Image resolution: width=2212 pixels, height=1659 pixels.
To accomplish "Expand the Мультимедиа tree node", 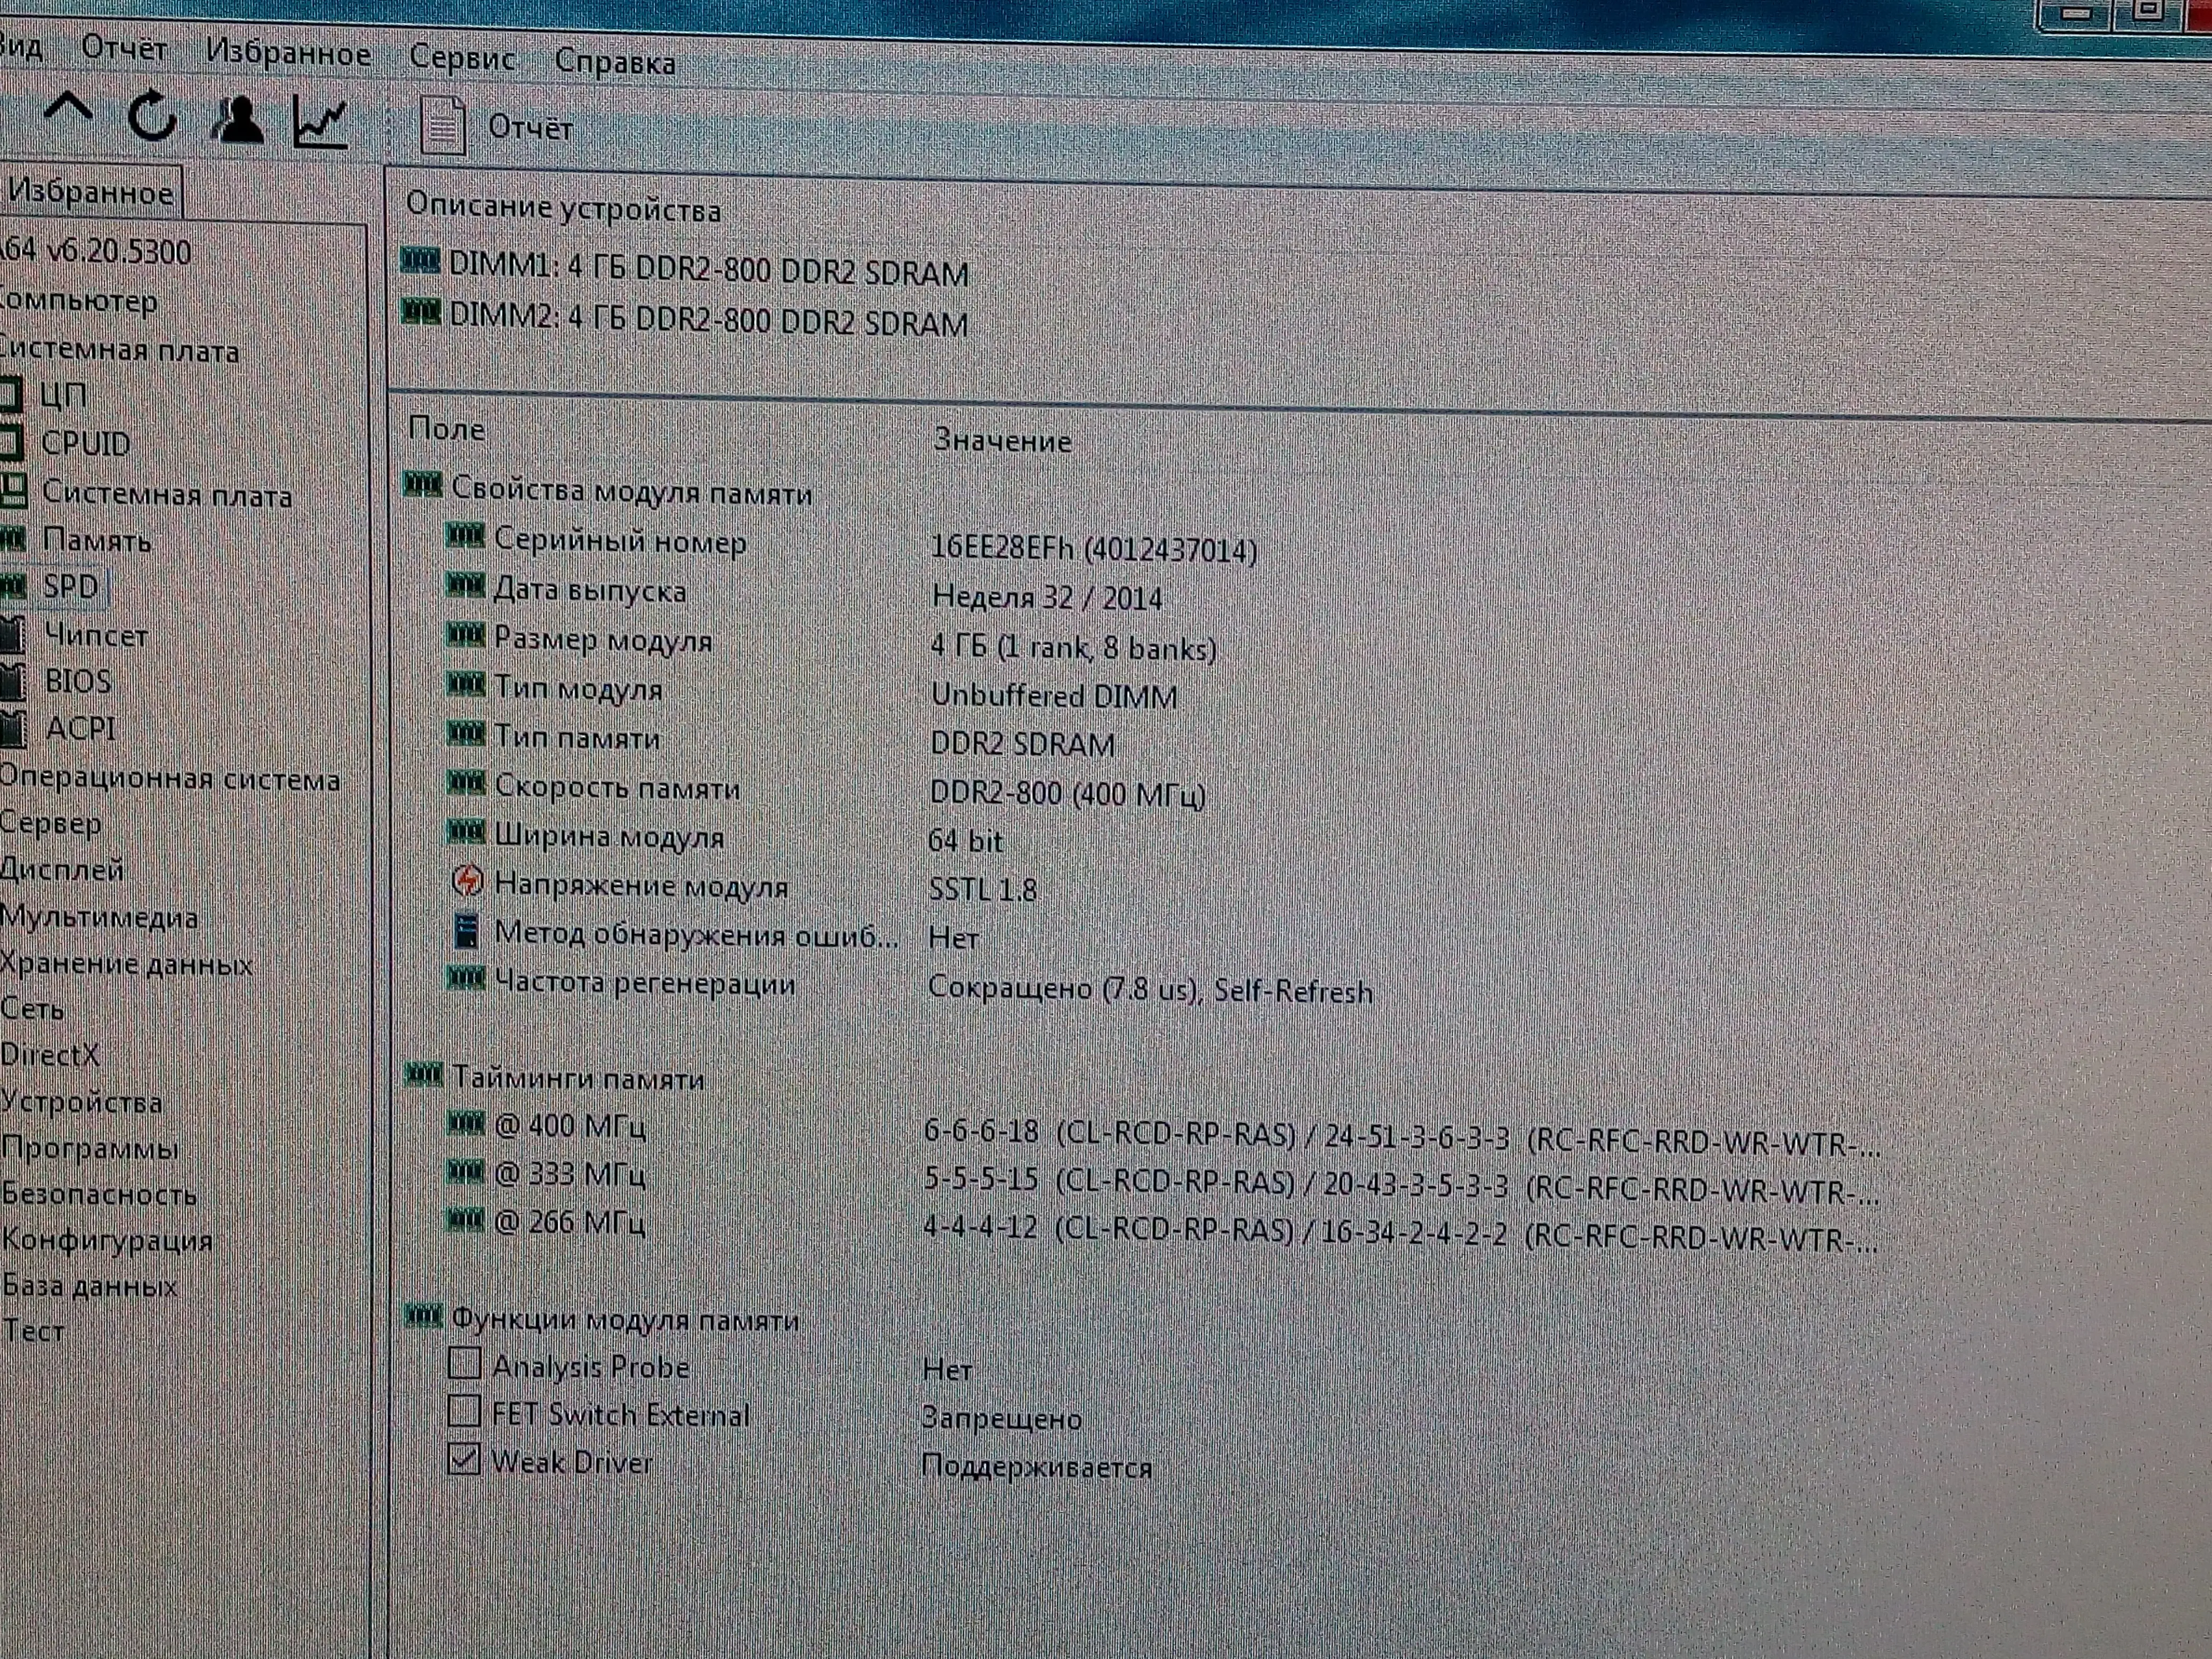I will [98, 917].
